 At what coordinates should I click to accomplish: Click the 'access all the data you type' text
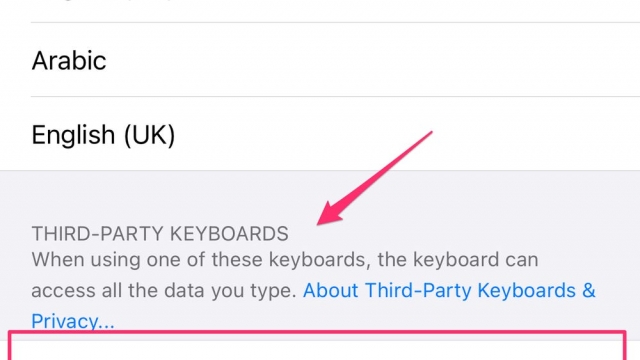(x=163, y=291)
